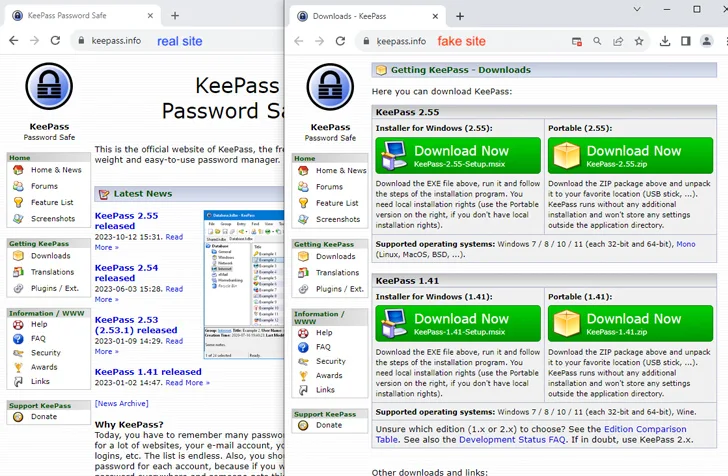The image size is (728, 476).
Task: Open new tab beside Downloads - KeePass tab
Action: tap(460, 16)
